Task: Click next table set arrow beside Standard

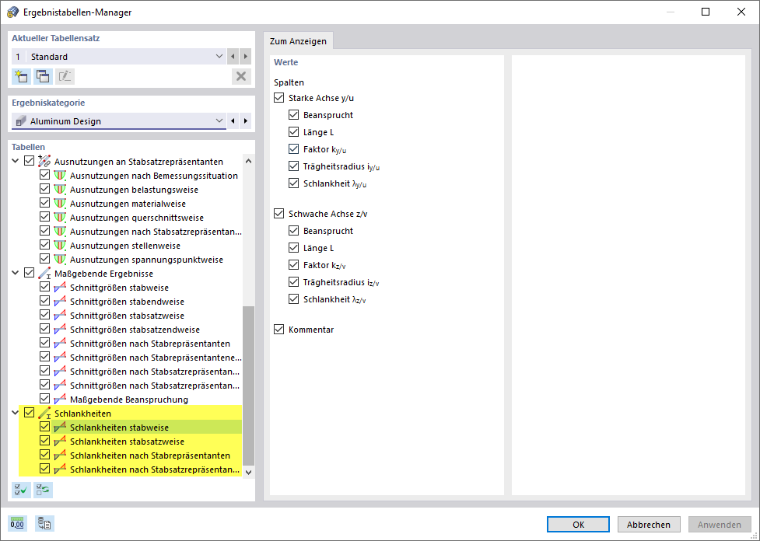Action: pos(245,57)
